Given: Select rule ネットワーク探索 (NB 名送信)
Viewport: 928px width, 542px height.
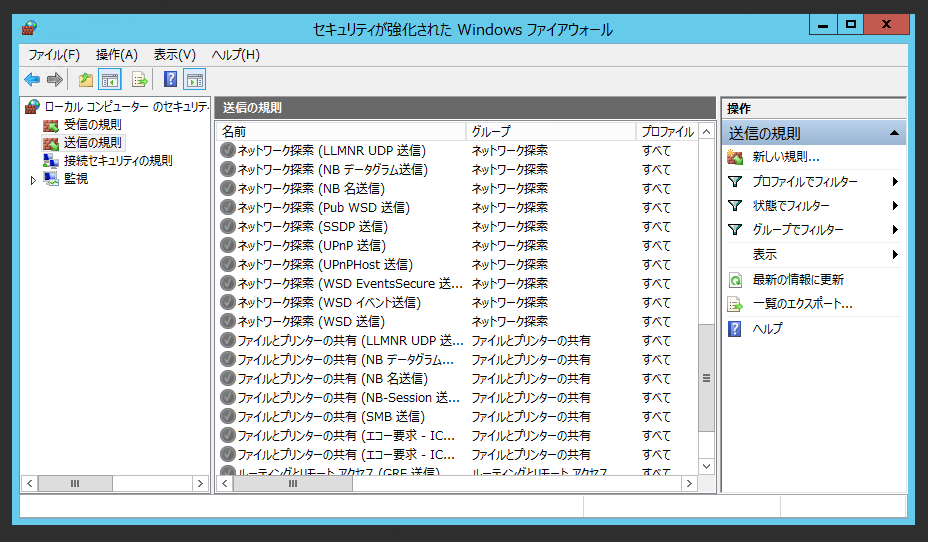Looking at the screenshot, I should click(x=311, y=188).
